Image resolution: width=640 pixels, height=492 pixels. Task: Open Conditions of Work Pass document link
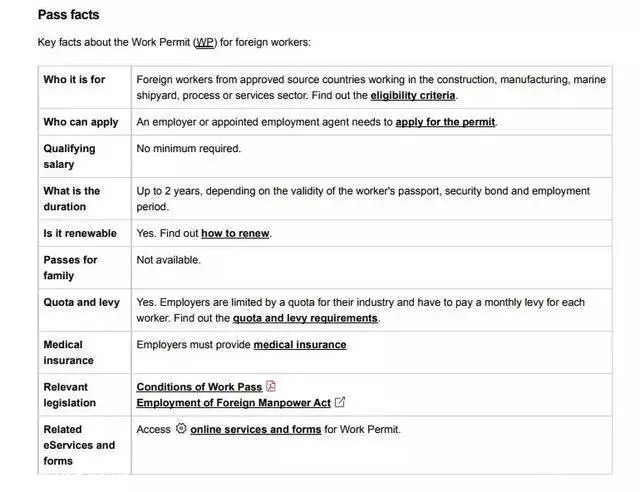199,387
